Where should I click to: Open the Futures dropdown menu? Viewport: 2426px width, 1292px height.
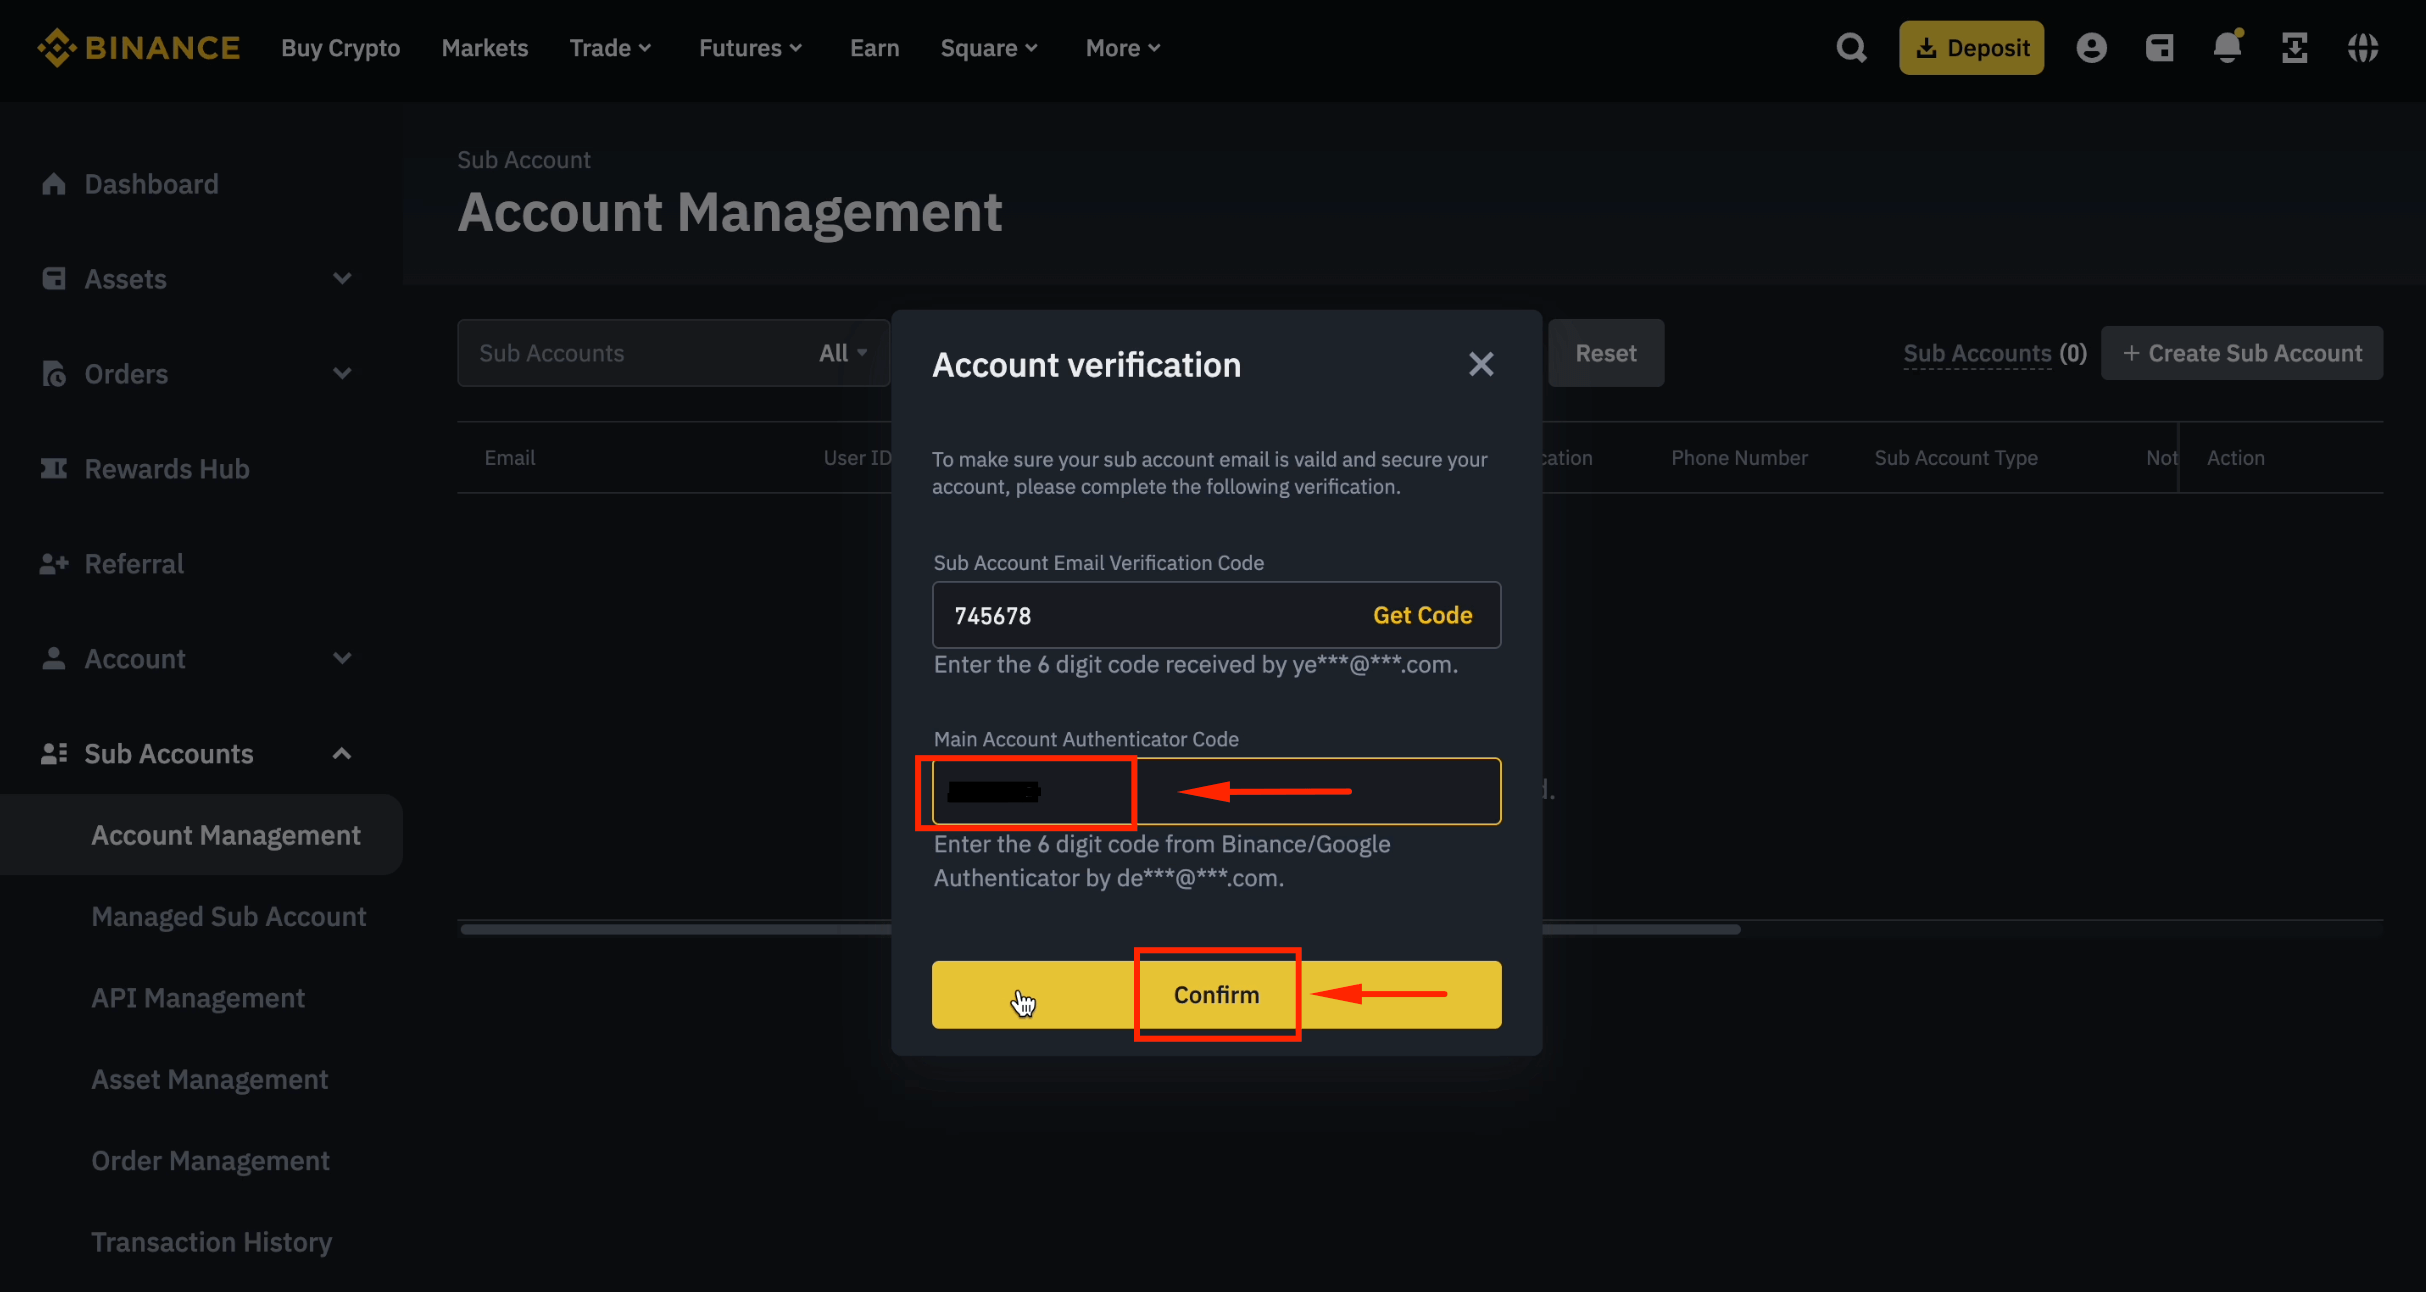750,48
